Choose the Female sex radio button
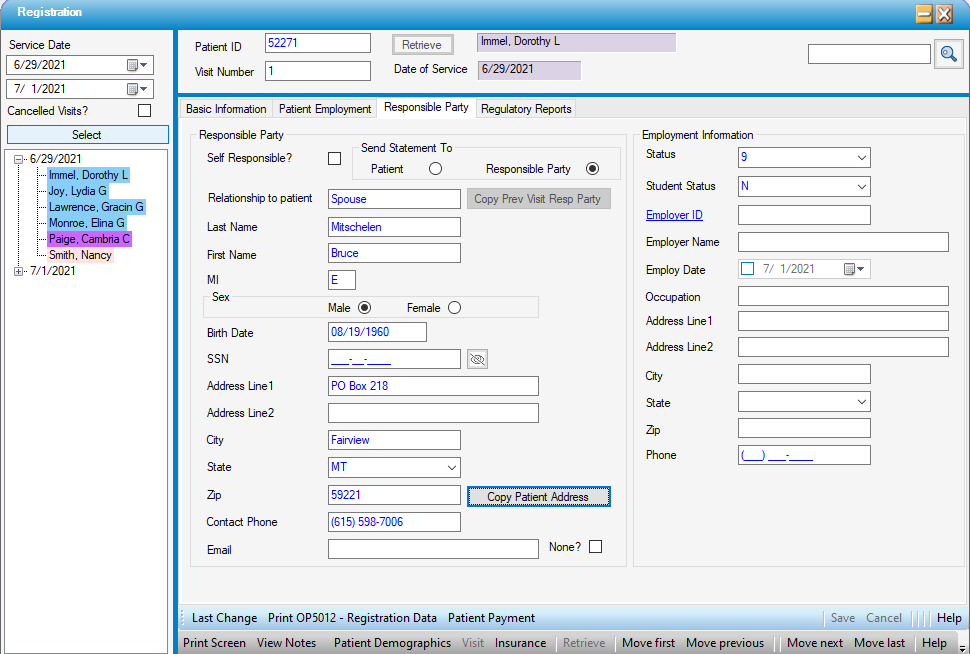Image resolution: width=970 pixels, height=654 pixels. click(455, 308)
